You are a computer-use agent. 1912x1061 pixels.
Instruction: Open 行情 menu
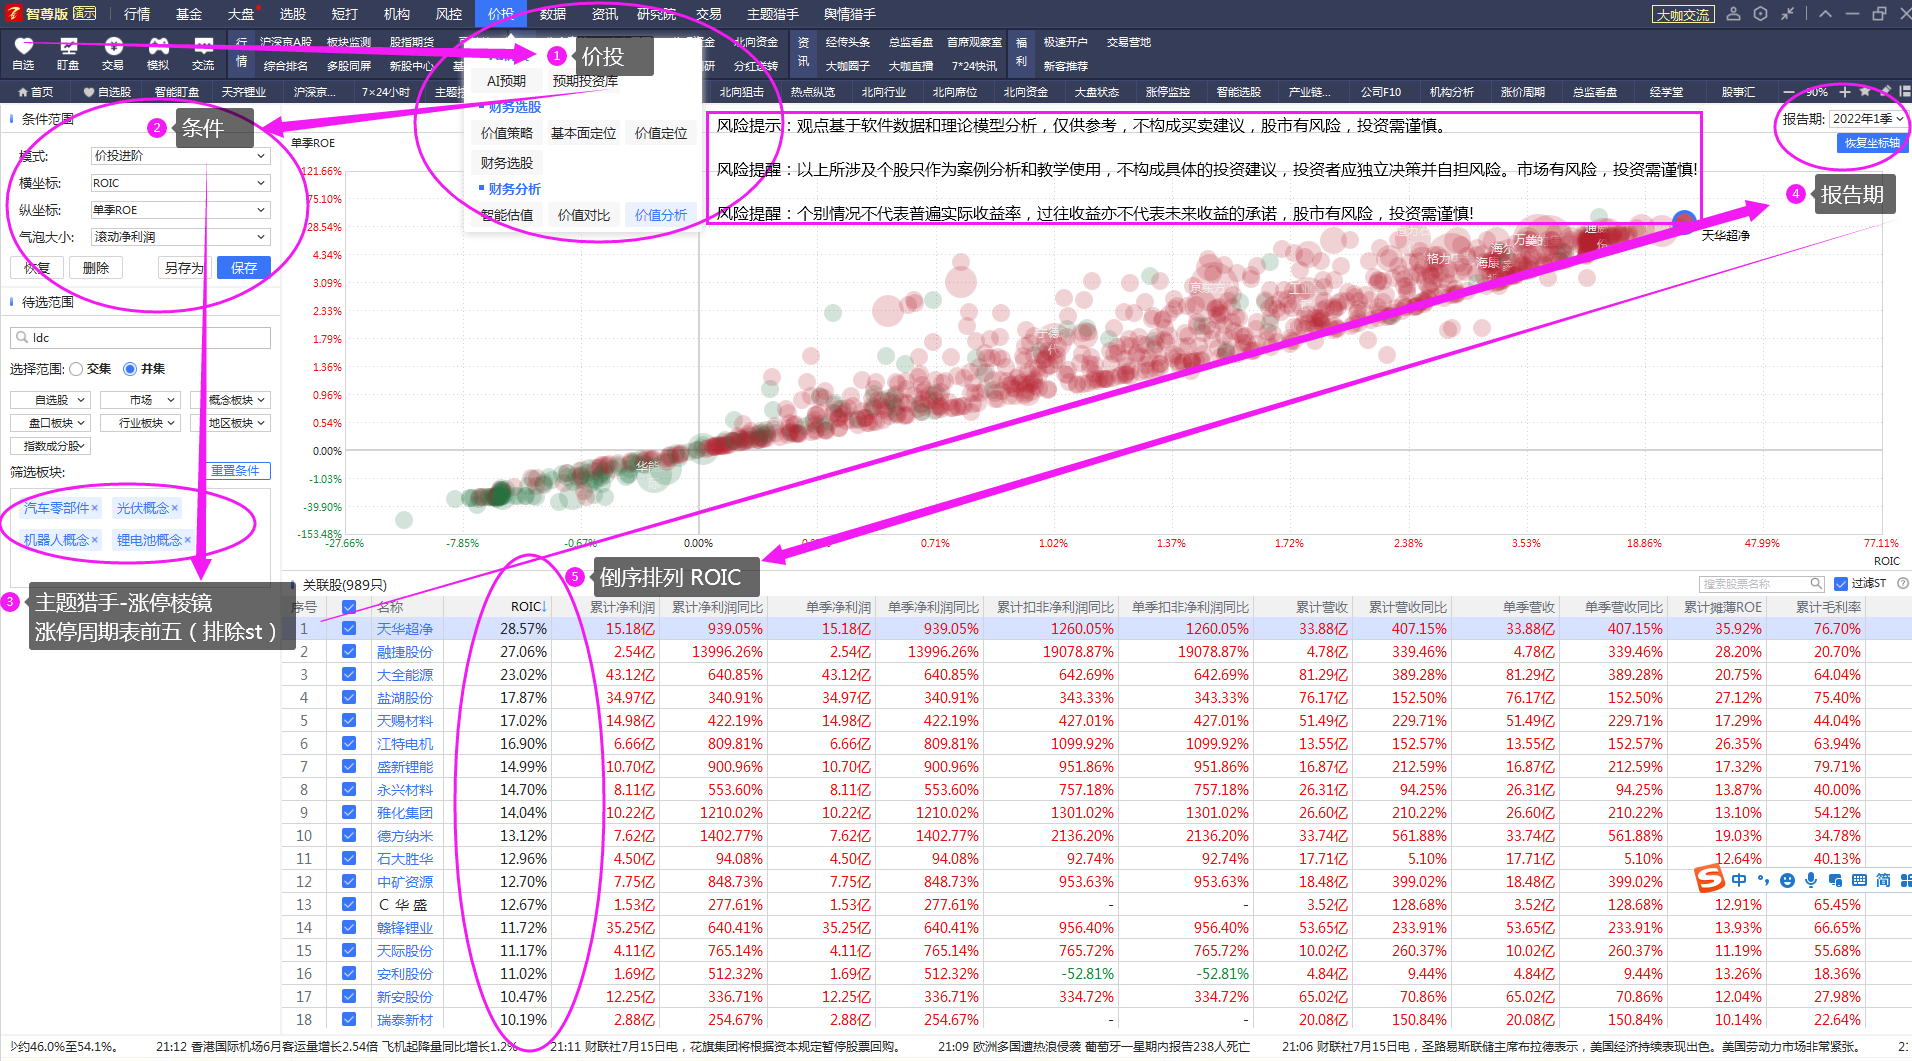click(137, 14)
